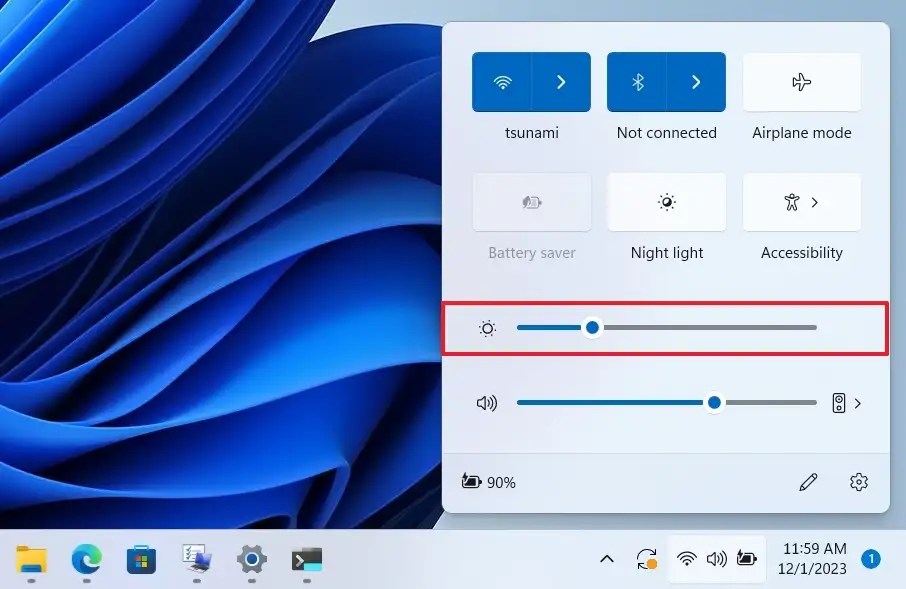Toggle Airplane mode on
This screenshot has height=589, width=906.
coord(800,81)
